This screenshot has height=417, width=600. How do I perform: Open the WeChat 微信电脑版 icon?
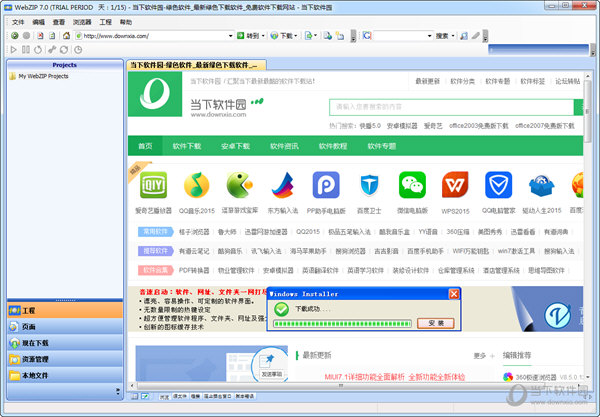tap(412, 185)
